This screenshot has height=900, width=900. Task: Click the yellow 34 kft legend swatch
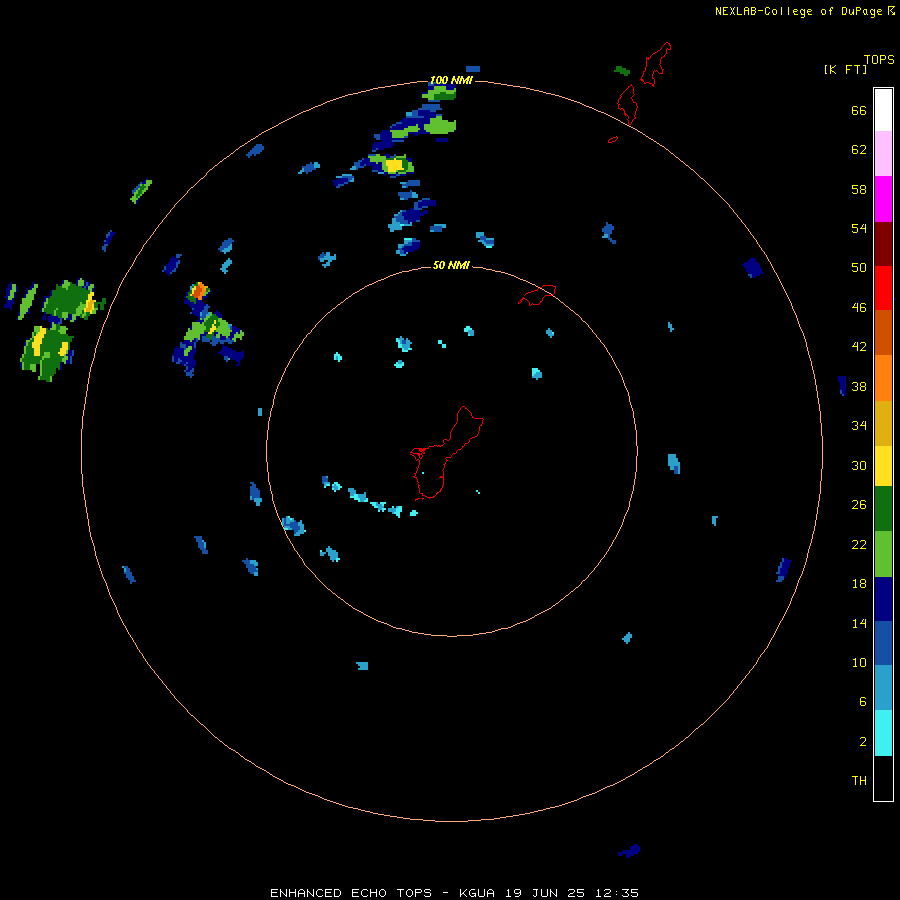click(883, 466)
